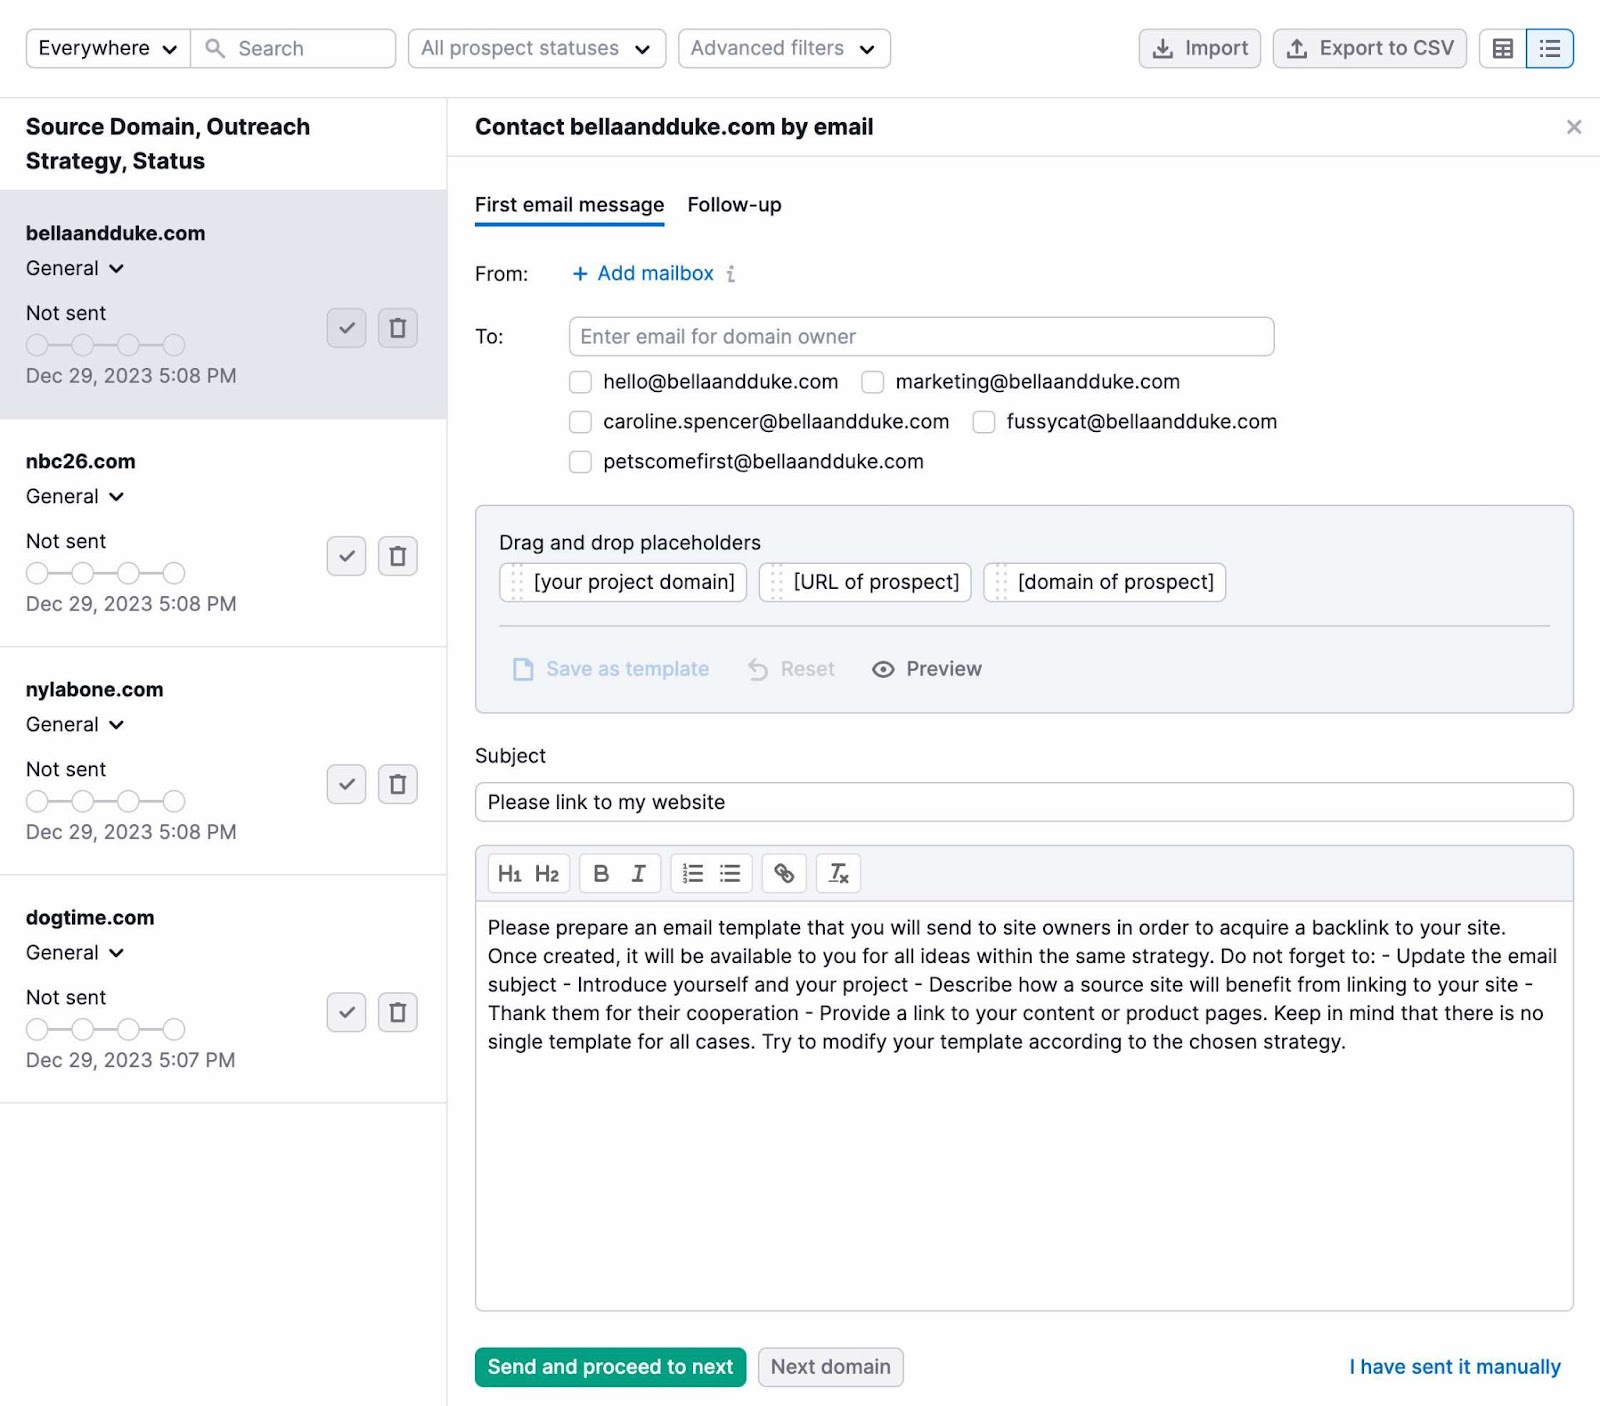Click the I have sent it manually link
The image size is (1600, 1406).
tap(1454, 1367)
